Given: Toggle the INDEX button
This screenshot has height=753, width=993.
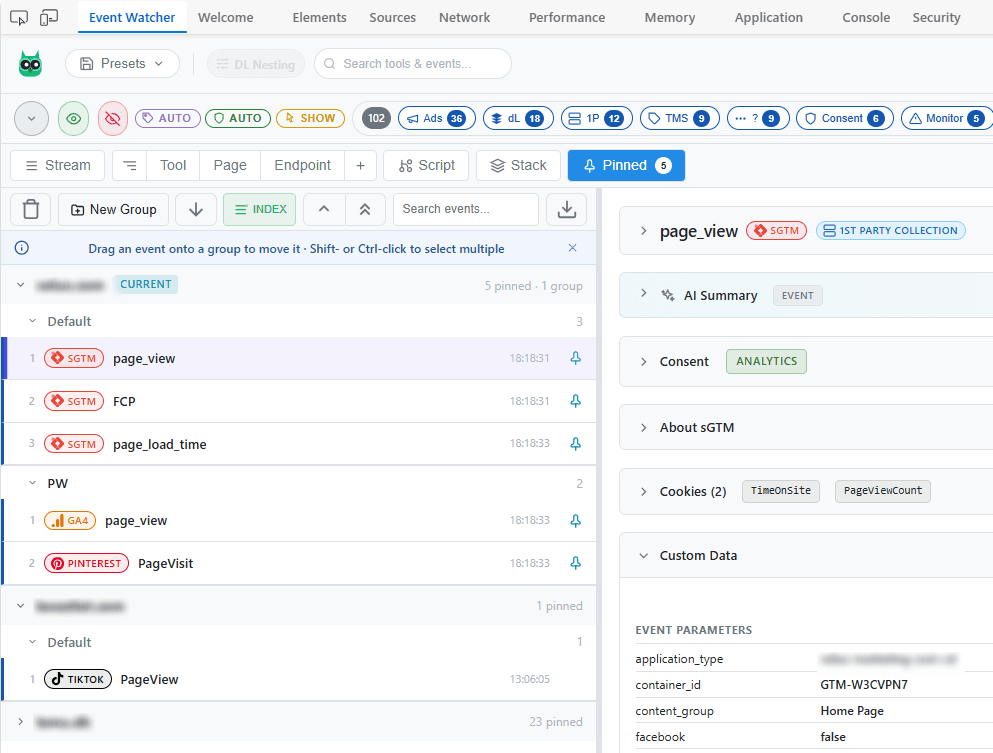Looking at the screenshot, I should pos(260,210).
